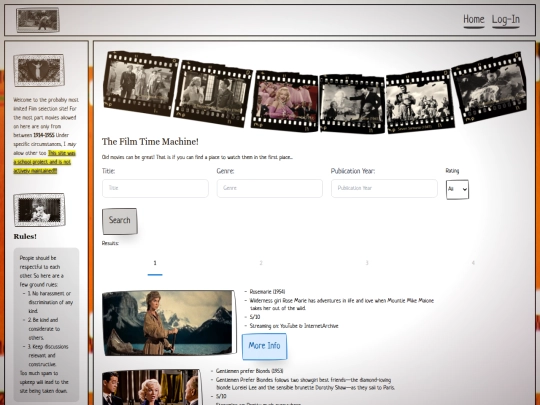
Task: Click rule '1. No harassment or discrimination'
Action: pos(50,302)
